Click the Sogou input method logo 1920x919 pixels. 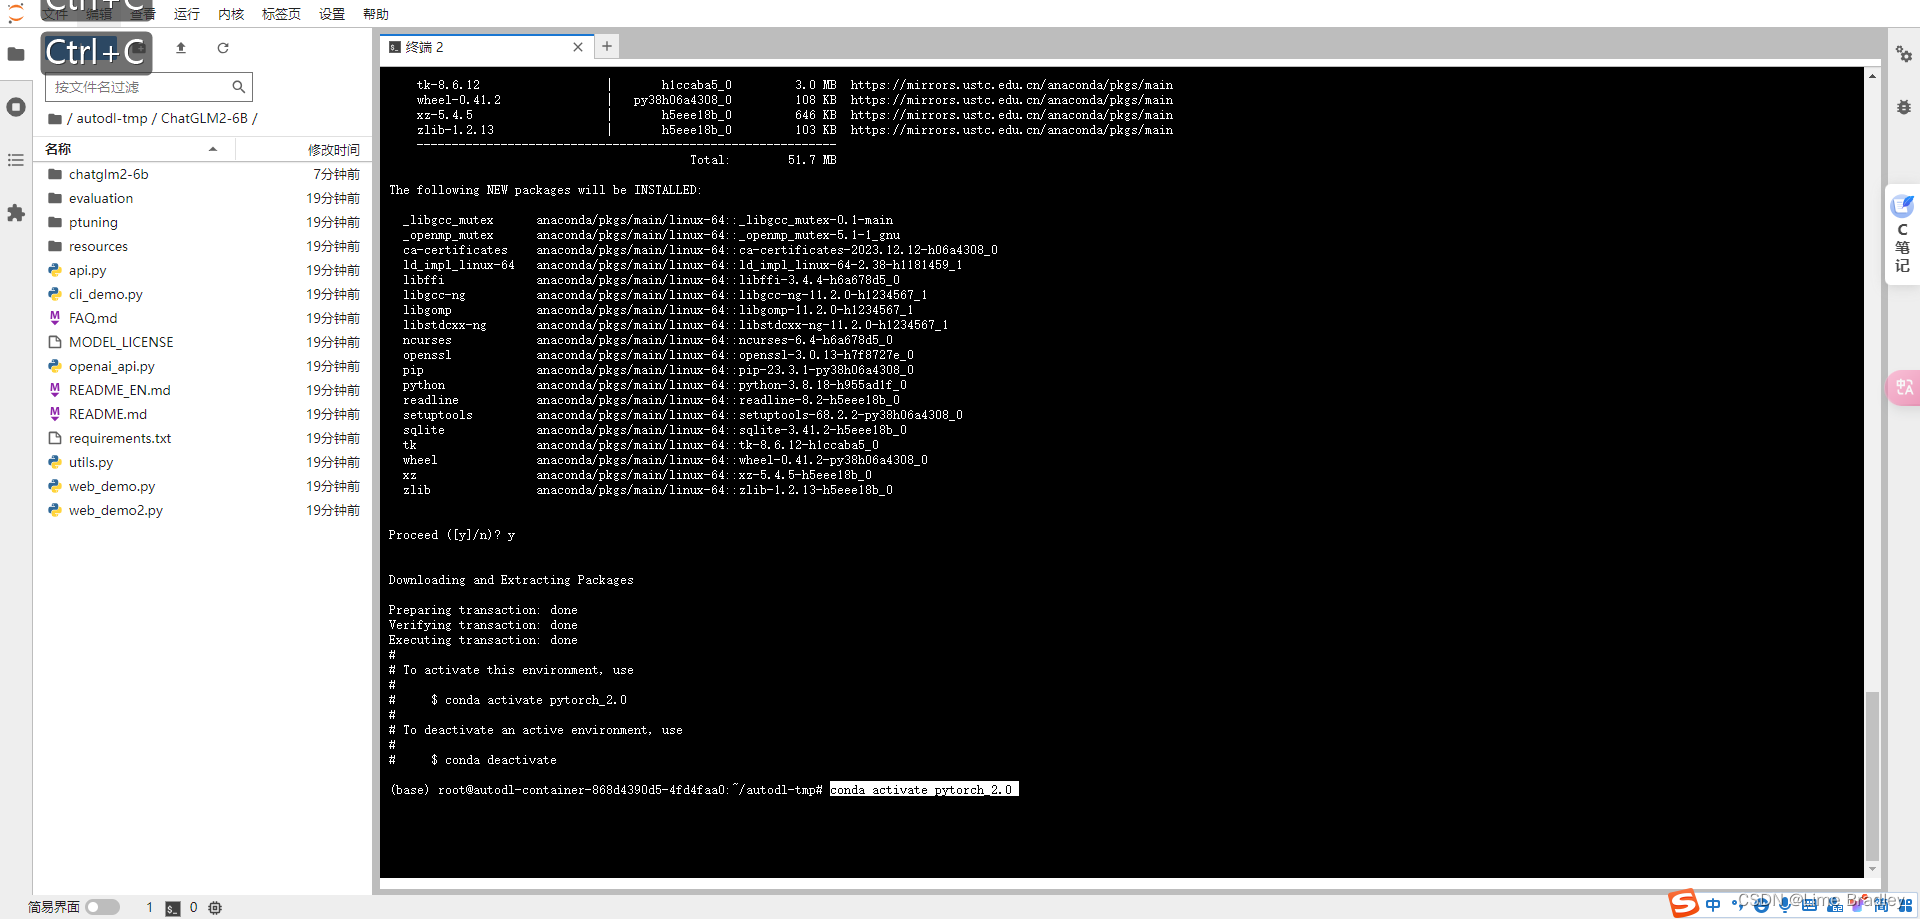tap(1684, 903)
